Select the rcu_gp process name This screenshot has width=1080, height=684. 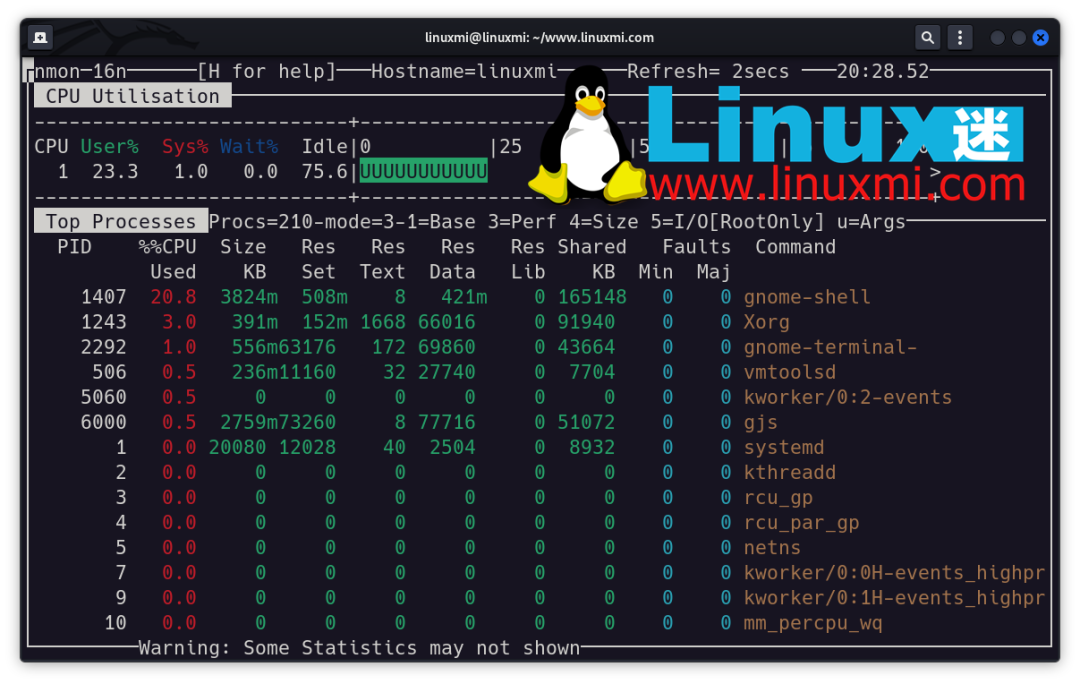point(778,497)
